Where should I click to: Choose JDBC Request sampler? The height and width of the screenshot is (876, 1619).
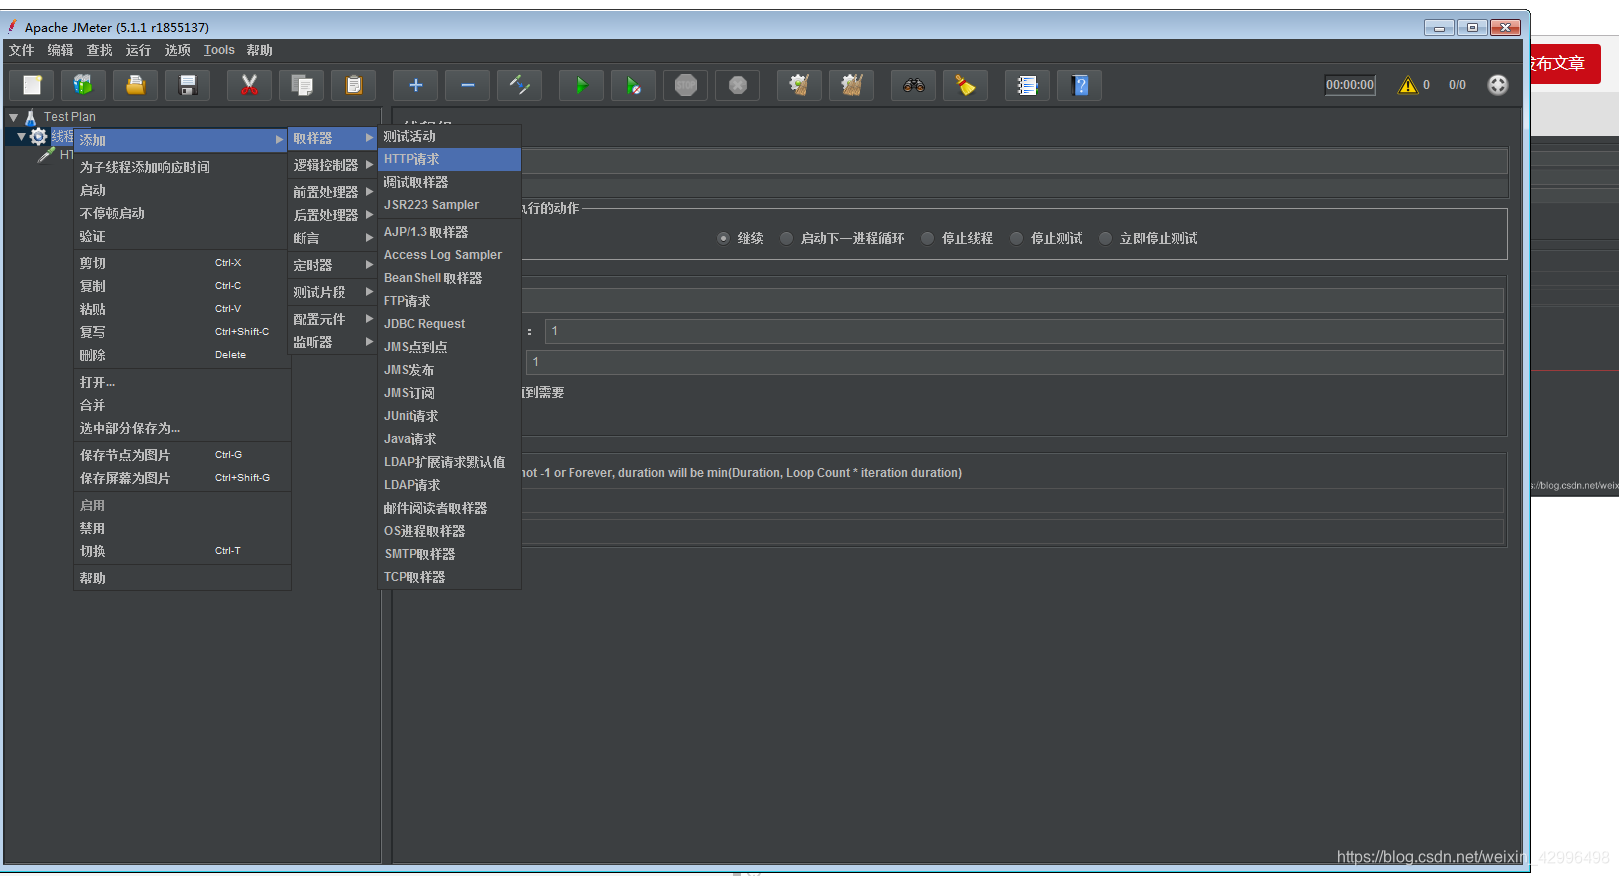click(x=449, y=324)
